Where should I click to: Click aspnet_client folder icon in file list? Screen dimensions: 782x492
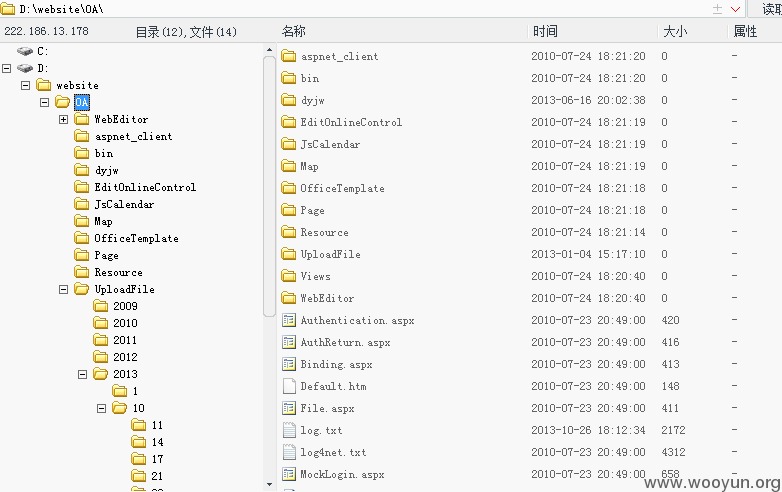[x=288, y=56]
